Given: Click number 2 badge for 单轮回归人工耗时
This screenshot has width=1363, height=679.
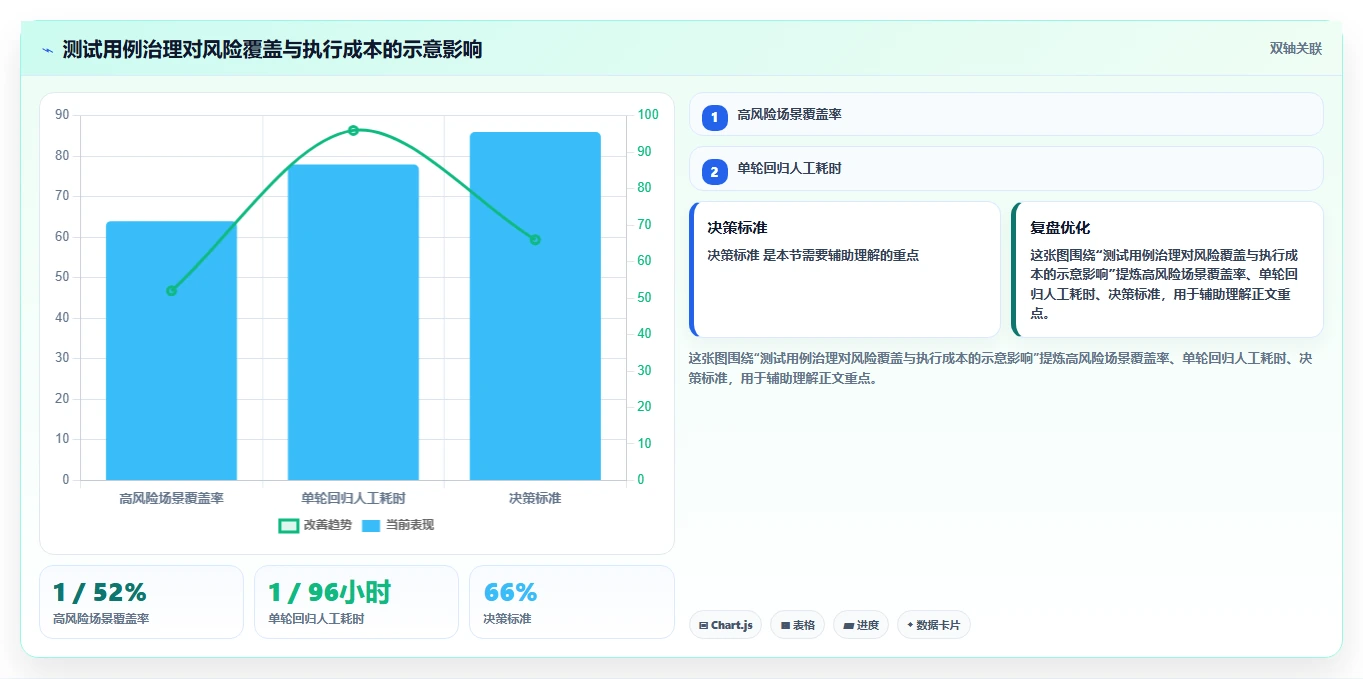Looking at the screenshot, I should point(714,172).
